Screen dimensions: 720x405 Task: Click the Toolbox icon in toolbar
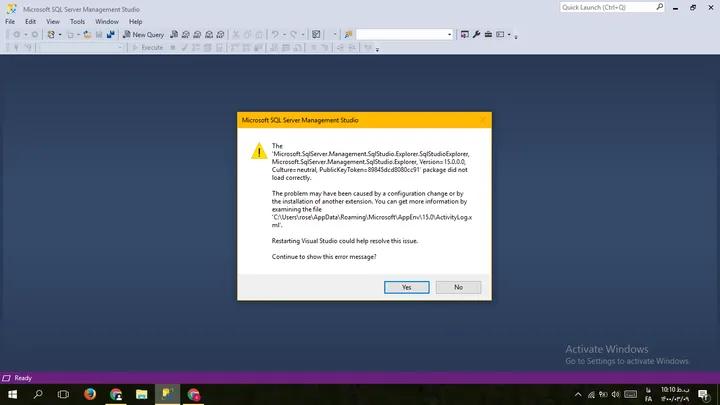tap(488, 34)
